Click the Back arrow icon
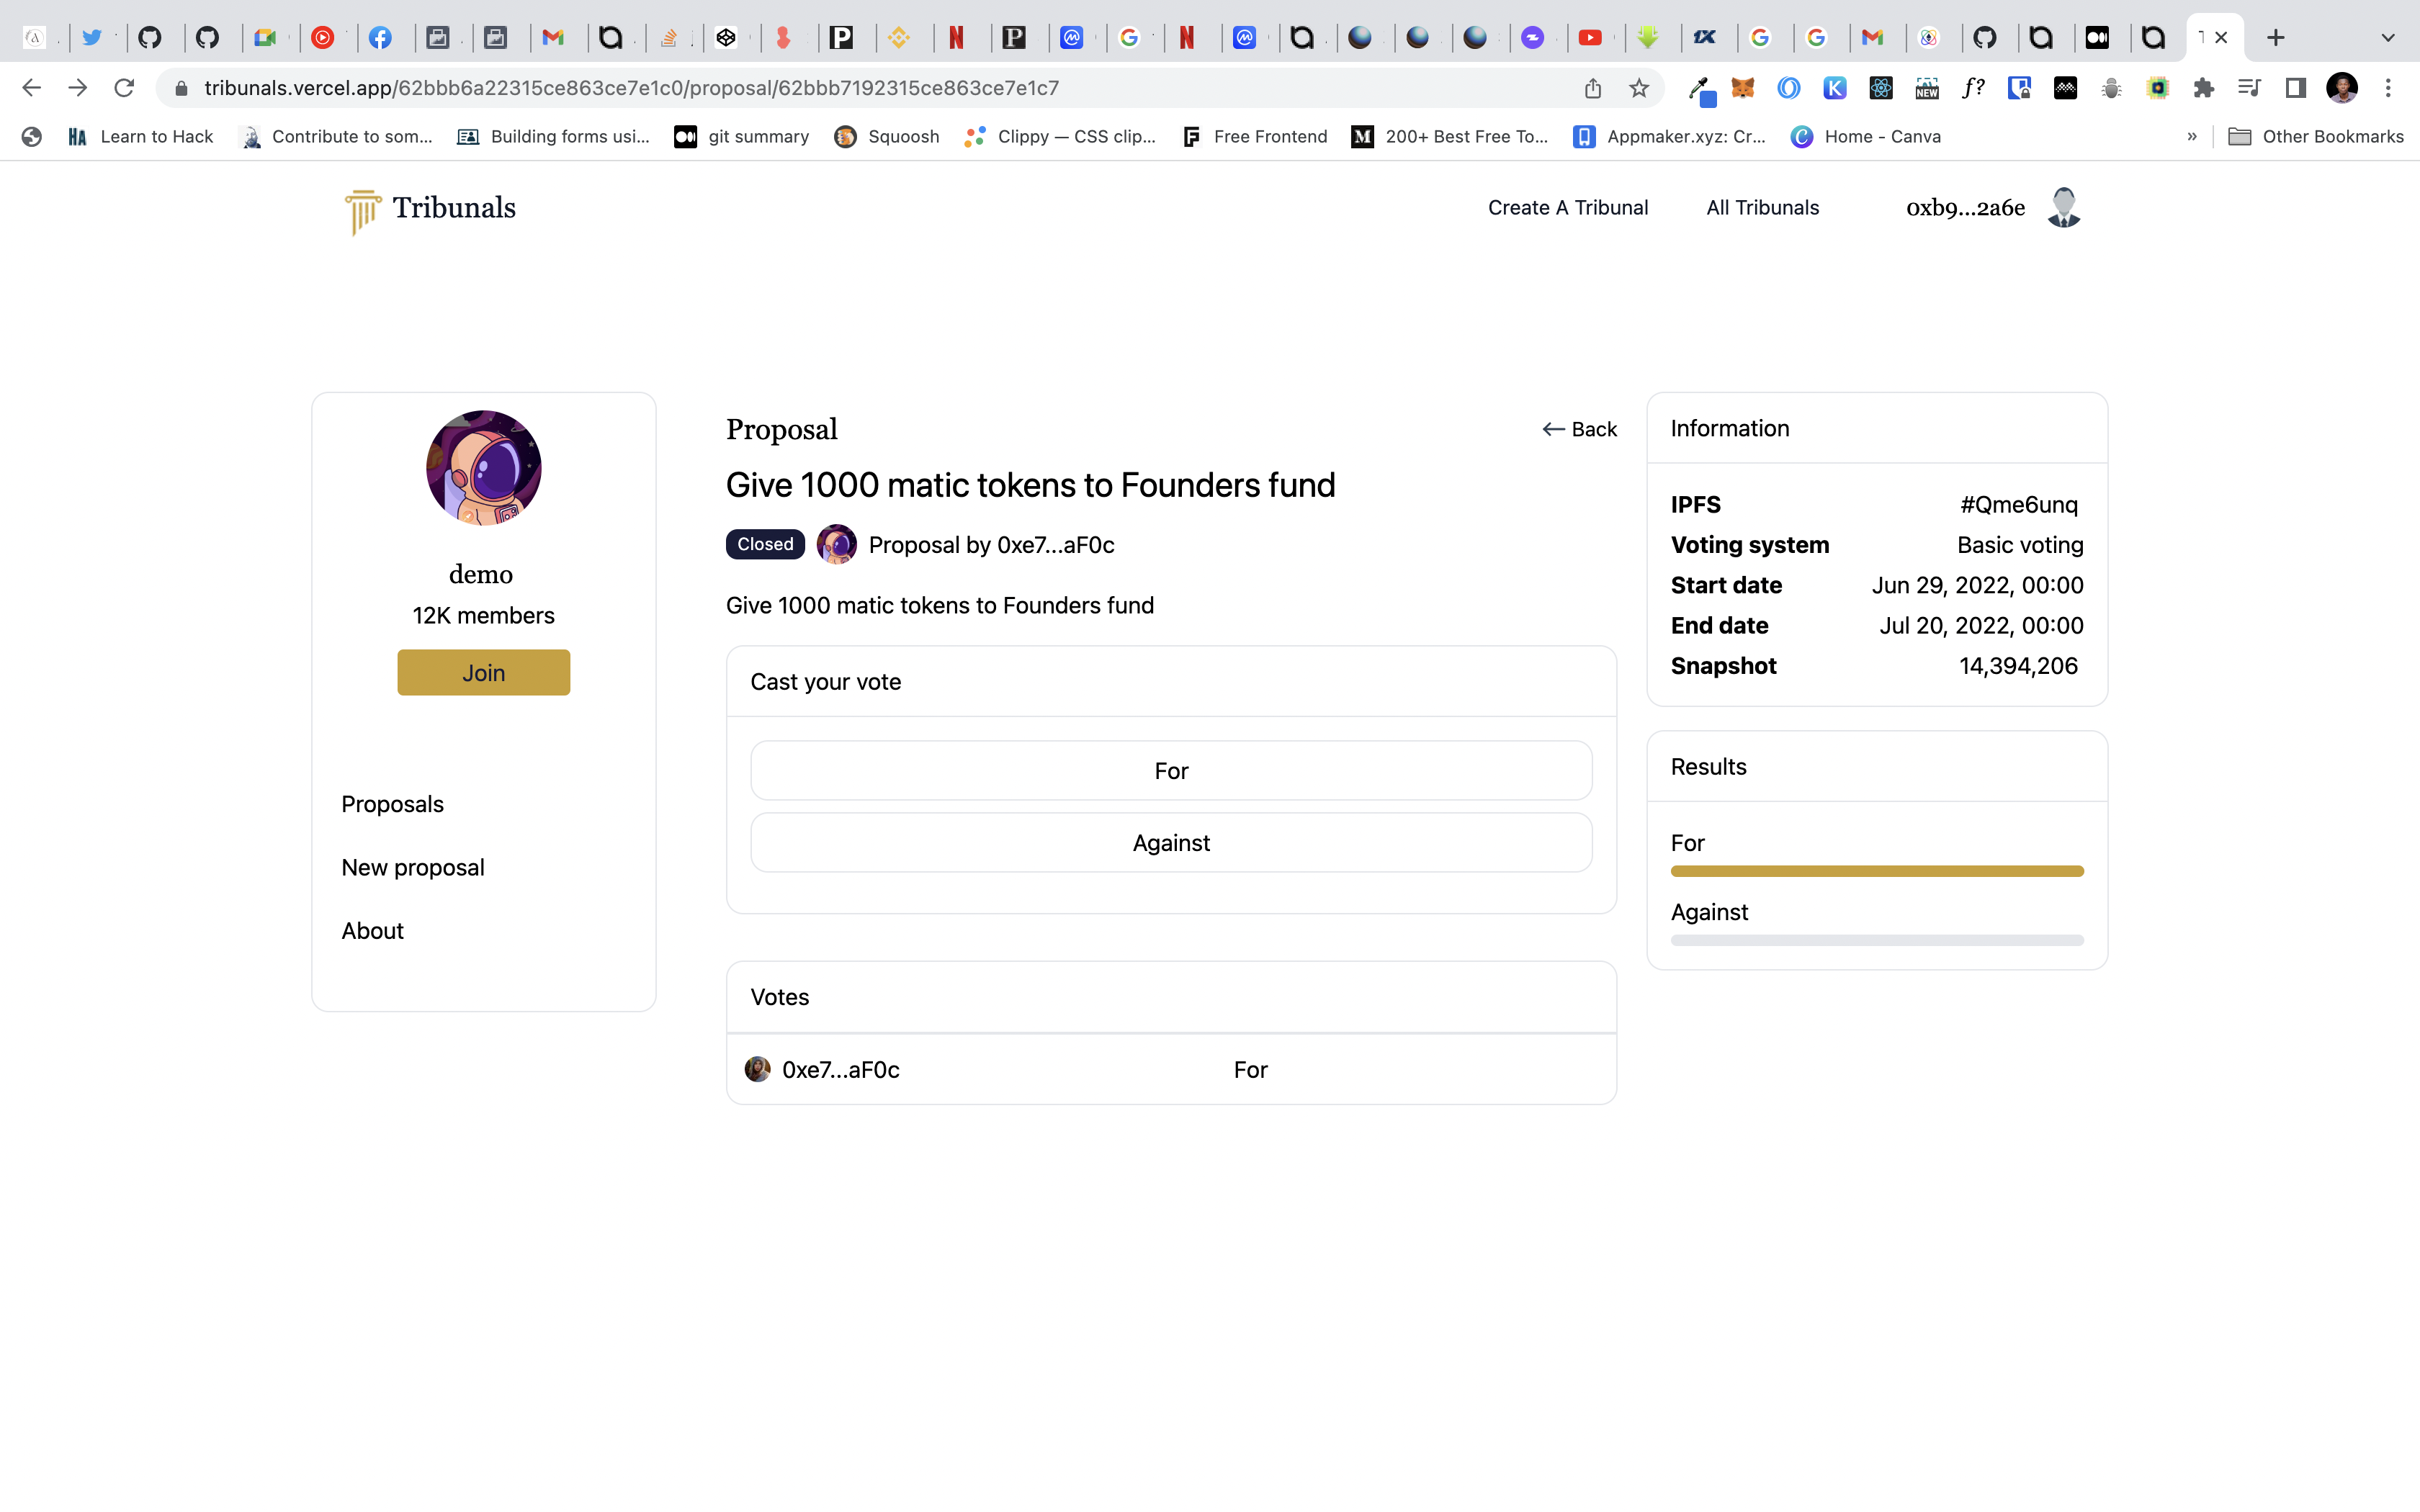 pos(1551,428)
